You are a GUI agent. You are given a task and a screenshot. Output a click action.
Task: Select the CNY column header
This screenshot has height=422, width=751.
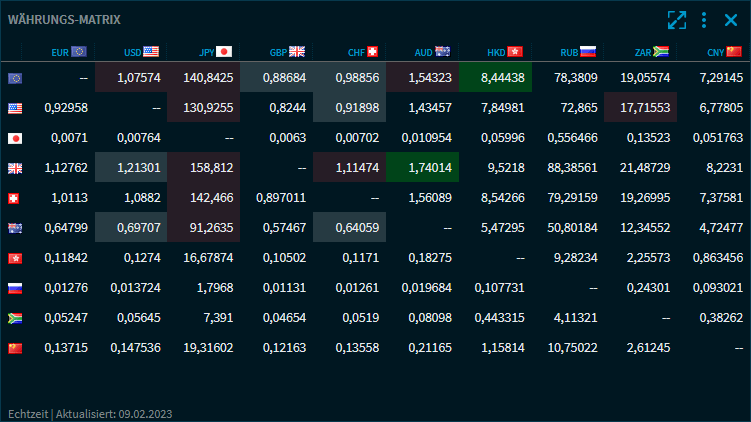(x=724, y=52)
